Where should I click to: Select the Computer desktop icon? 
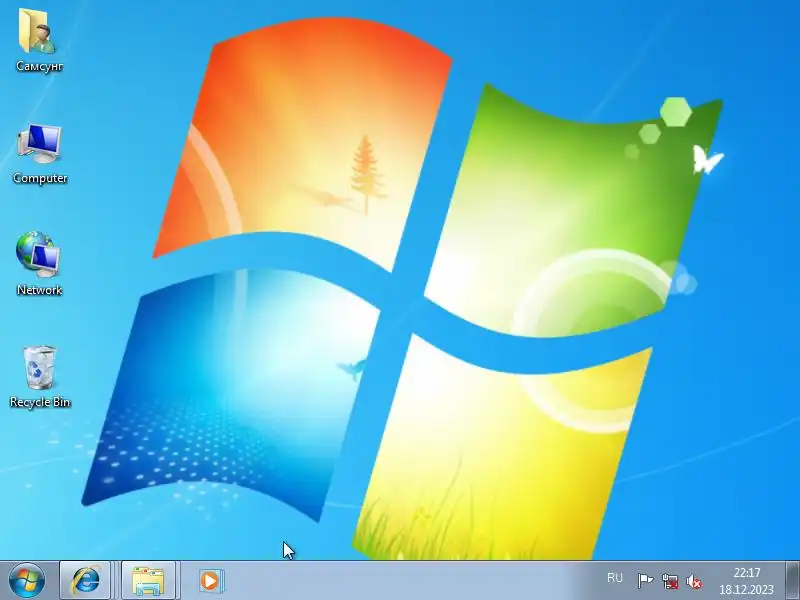pos(40,153)
